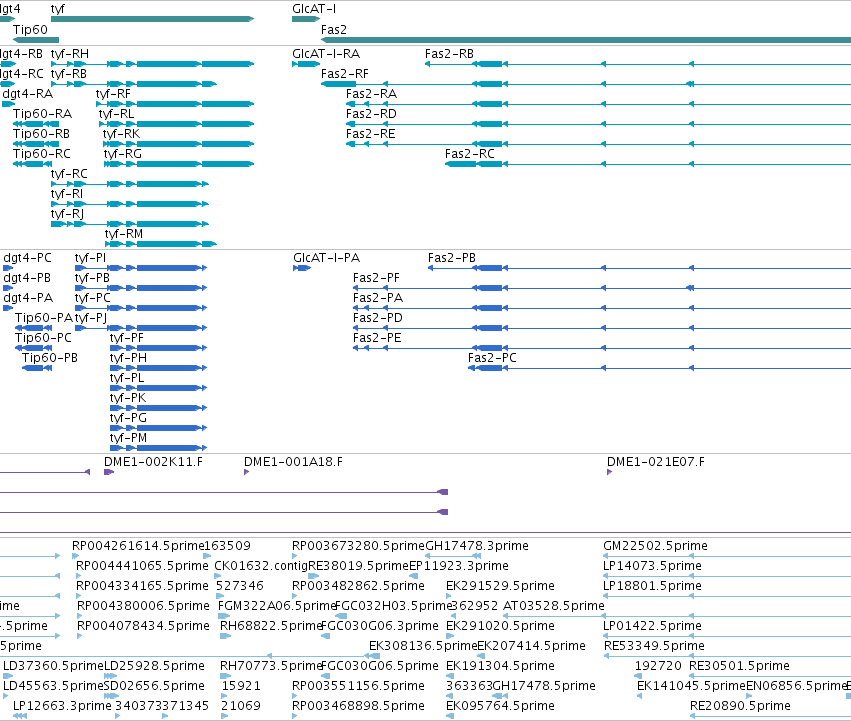
Task: Select the Fas2-PD protein label
Action: pos(378,318)
